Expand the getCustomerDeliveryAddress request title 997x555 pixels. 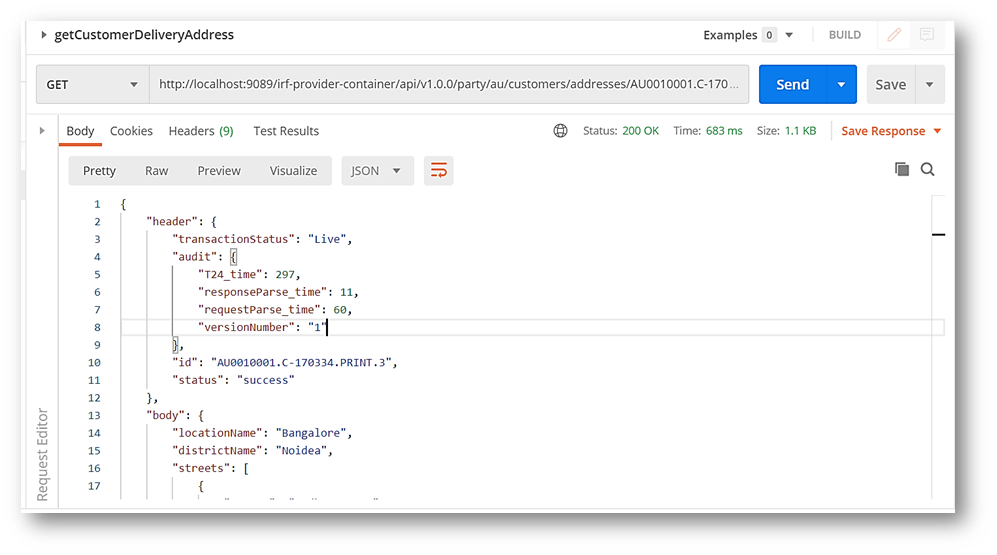[x=44, y=35]
